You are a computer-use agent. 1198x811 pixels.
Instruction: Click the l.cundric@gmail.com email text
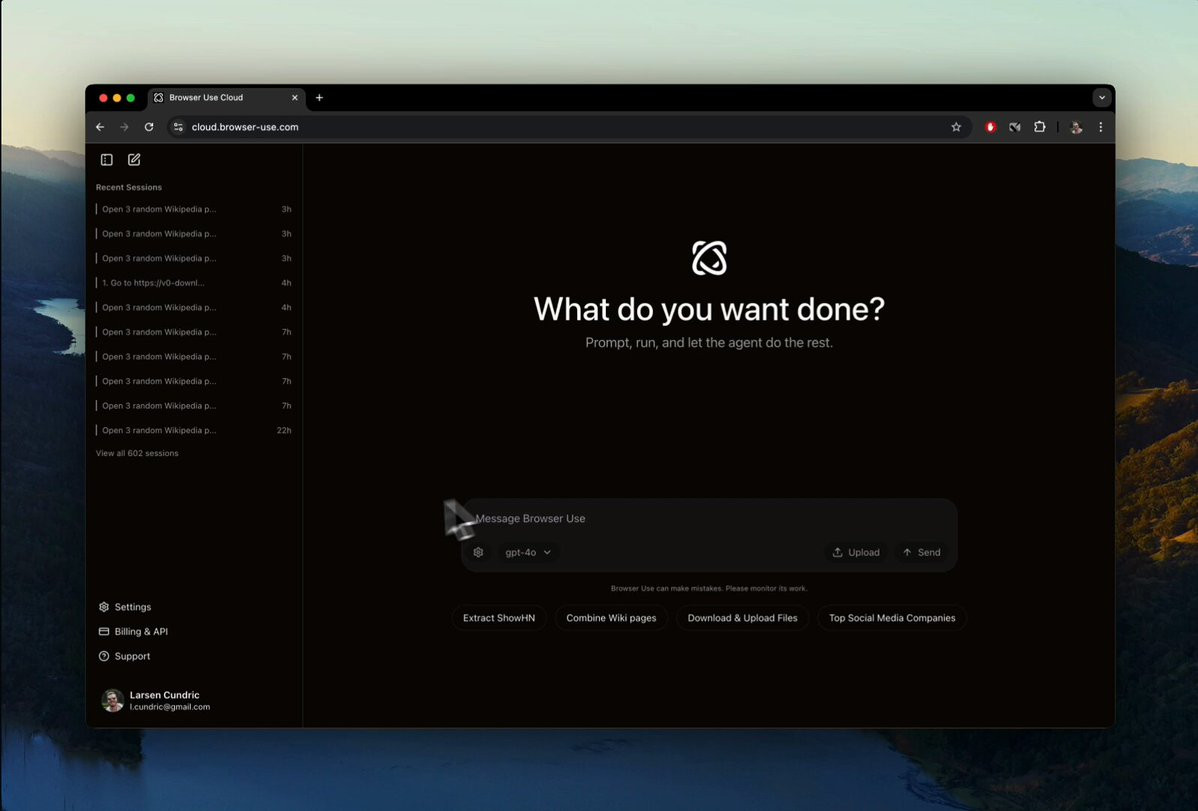point(170,707)
